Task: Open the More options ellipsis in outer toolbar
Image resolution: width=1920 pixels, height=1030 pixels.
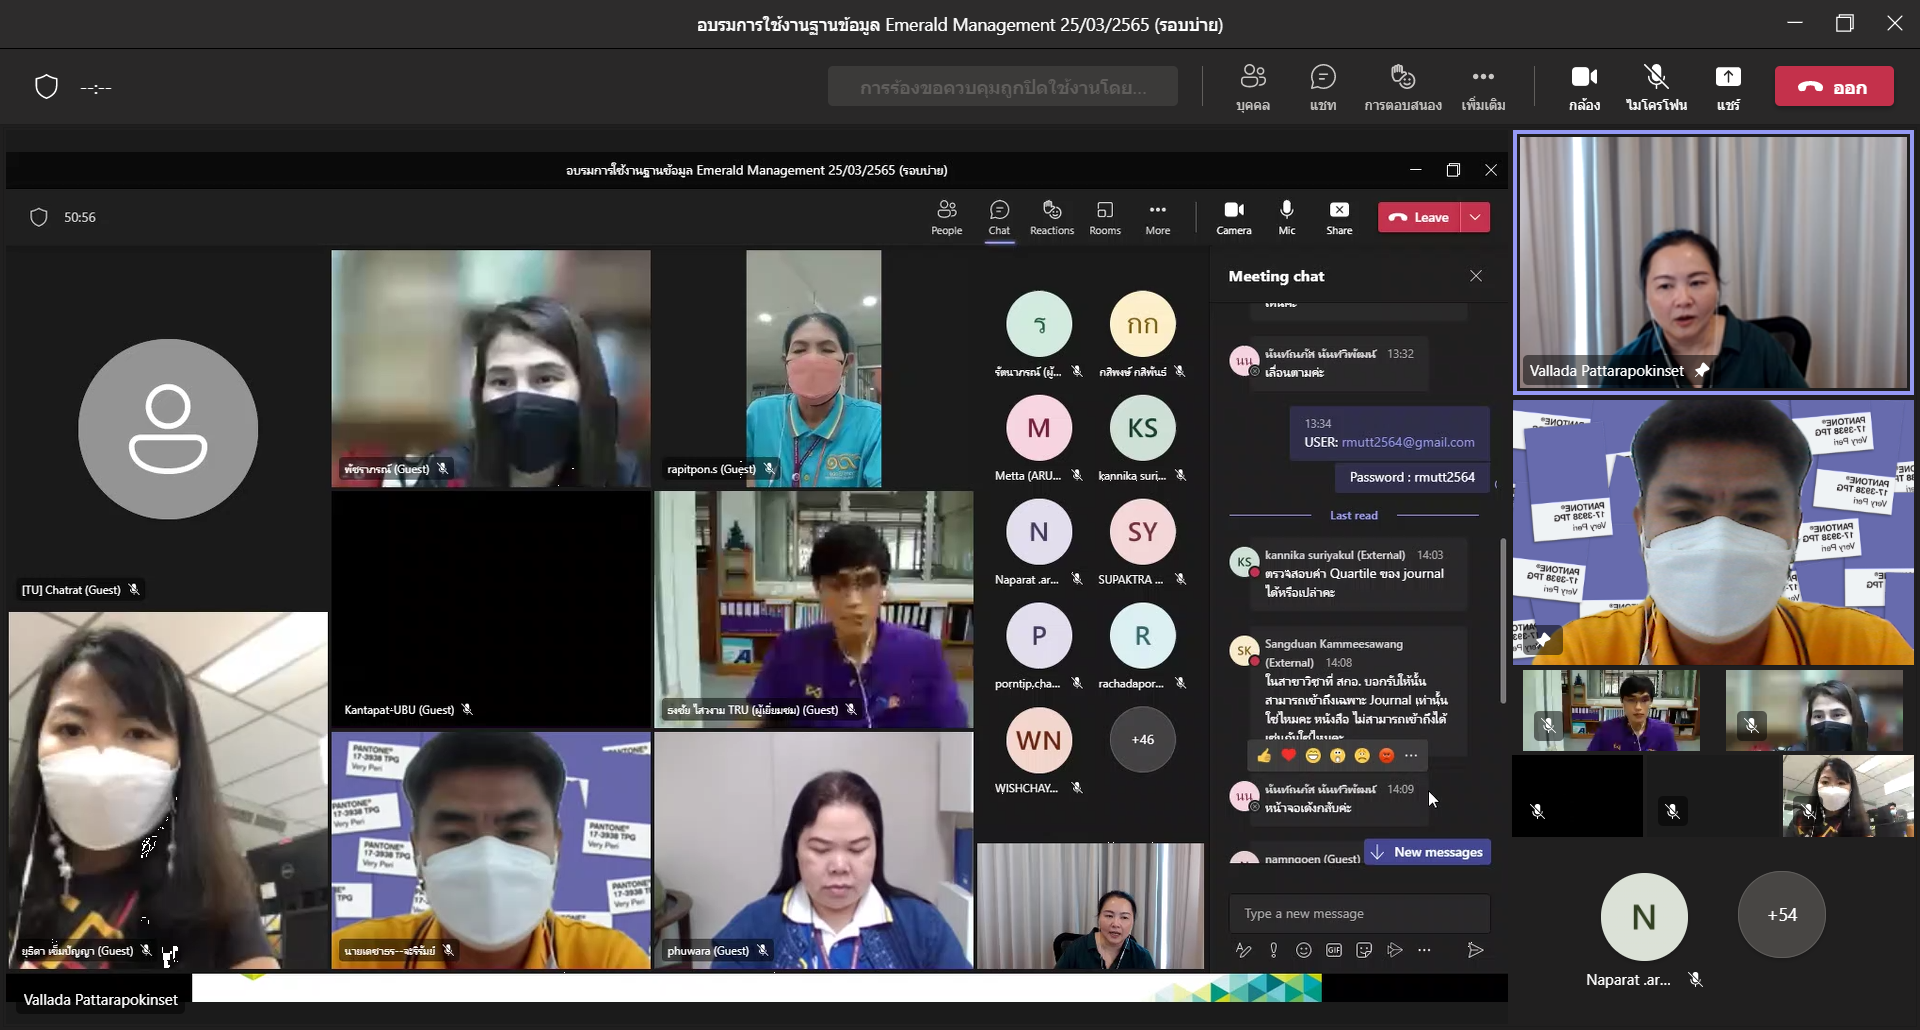Action: coord(1482,86)
